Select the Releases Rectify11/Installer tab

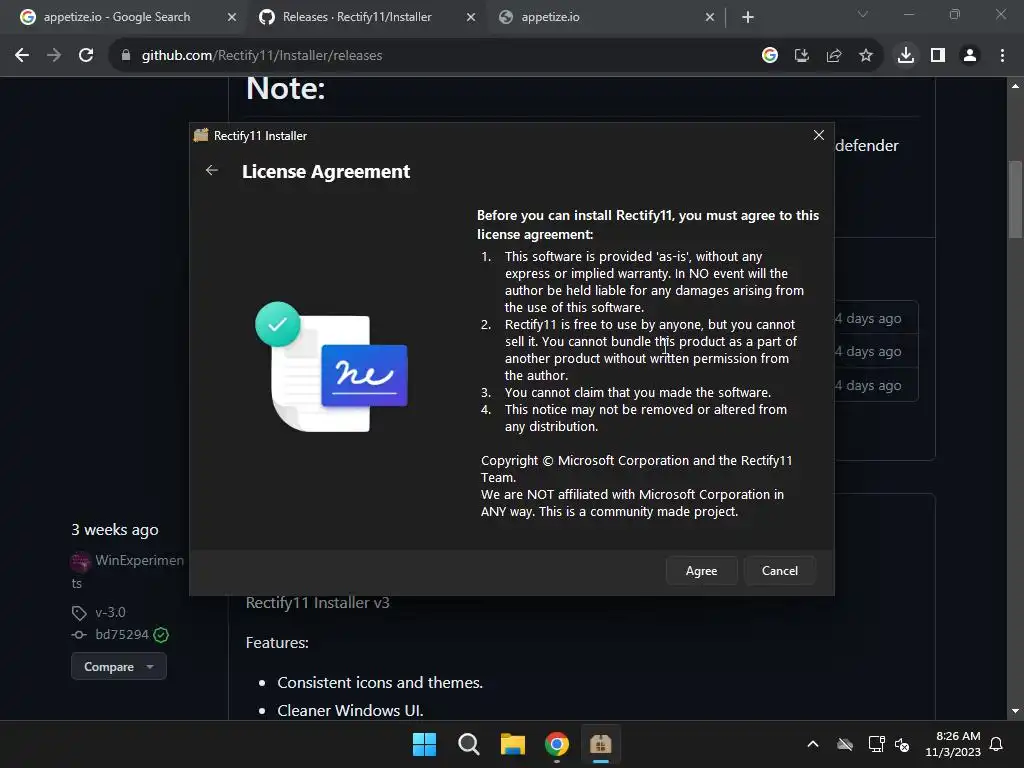[357, 17]
